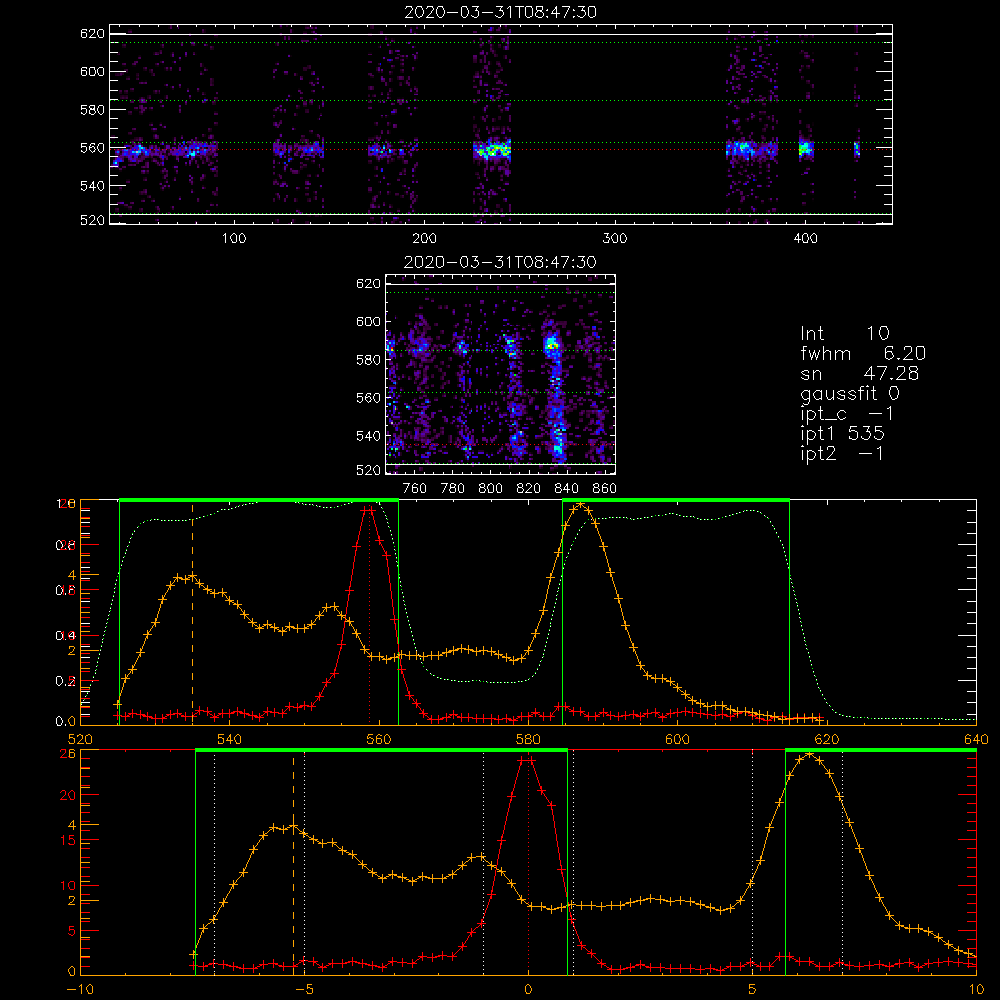Click the x-axis label 10 of the bottom plot
The image size is (1000, 1000).
(976, 990)
